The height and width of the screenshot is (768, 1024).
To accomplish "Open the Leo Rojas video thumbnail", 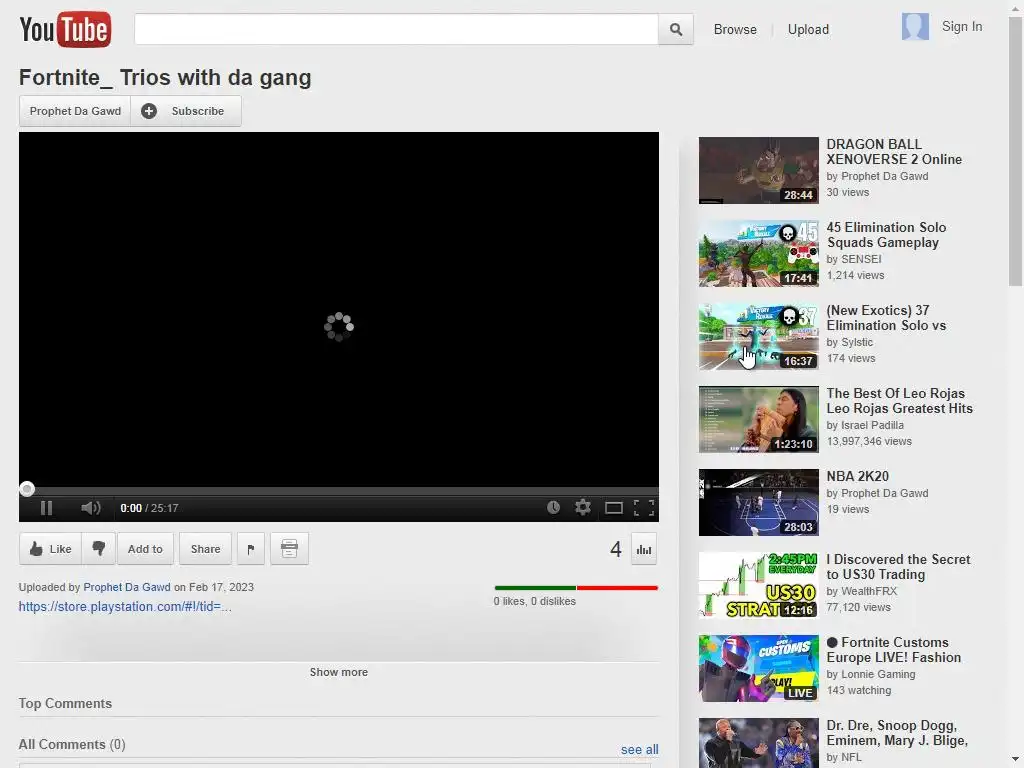I will click(758, 419).
